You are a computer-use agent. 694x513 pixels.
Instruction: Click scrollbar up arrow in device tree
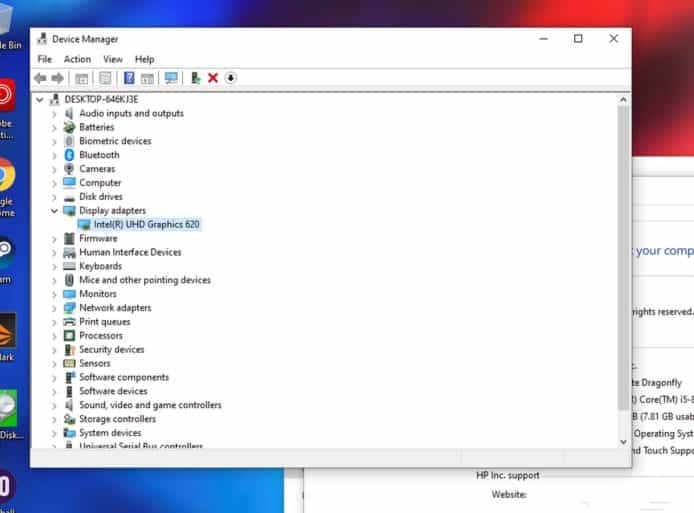(x=623, y=100)
